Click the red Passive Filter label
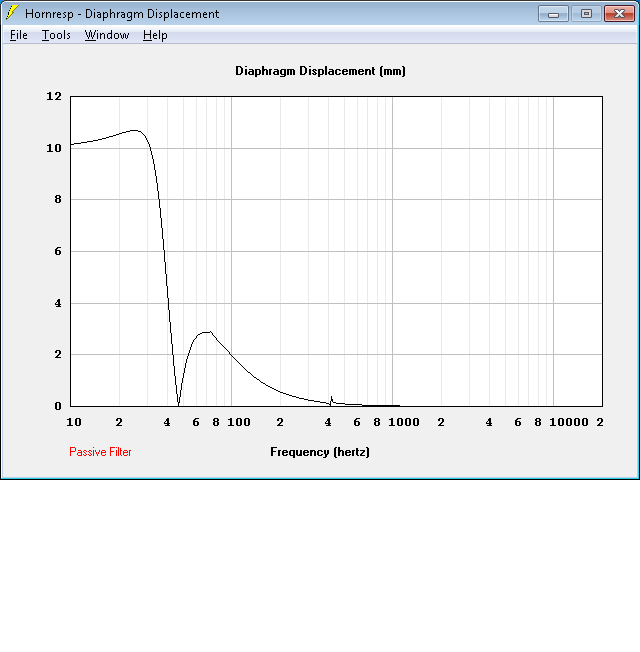Image resolution: width=640 pixels, height=652 pixels. pos(100,452)
